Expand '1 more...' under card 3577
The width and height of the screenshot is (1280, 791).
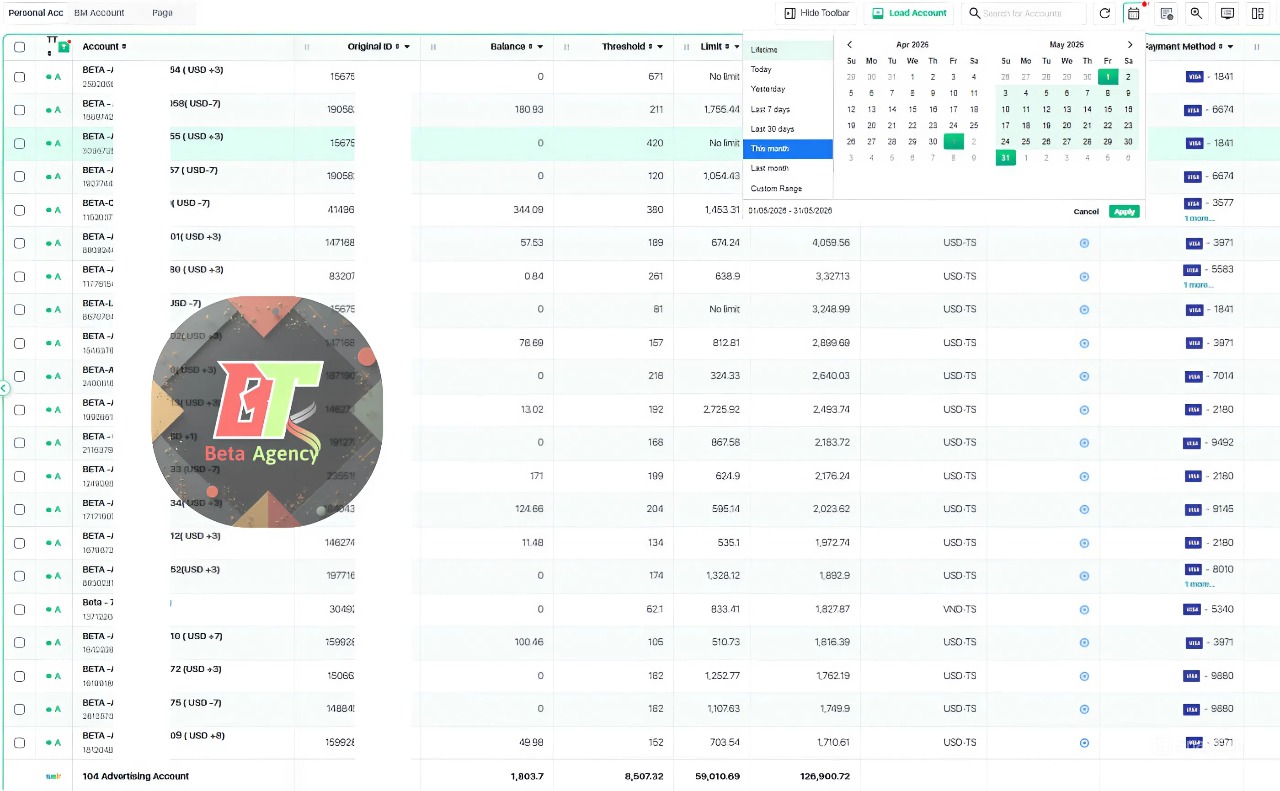1200,218
